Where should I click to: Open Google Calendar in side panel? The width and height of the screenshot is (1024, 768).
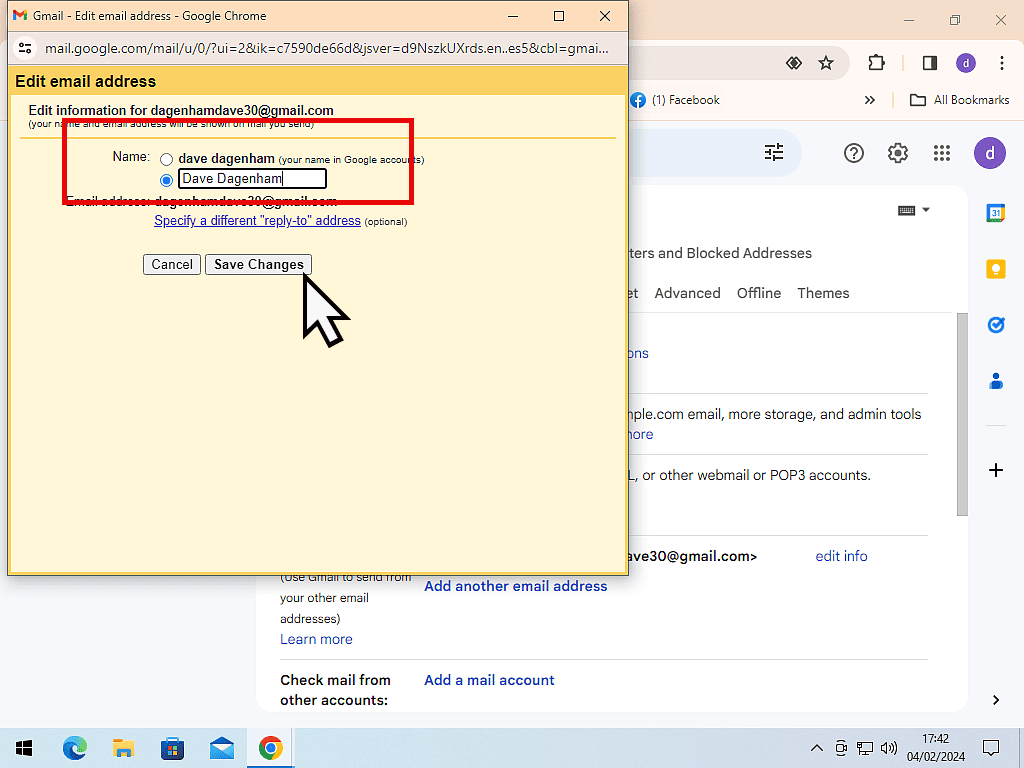995,213
